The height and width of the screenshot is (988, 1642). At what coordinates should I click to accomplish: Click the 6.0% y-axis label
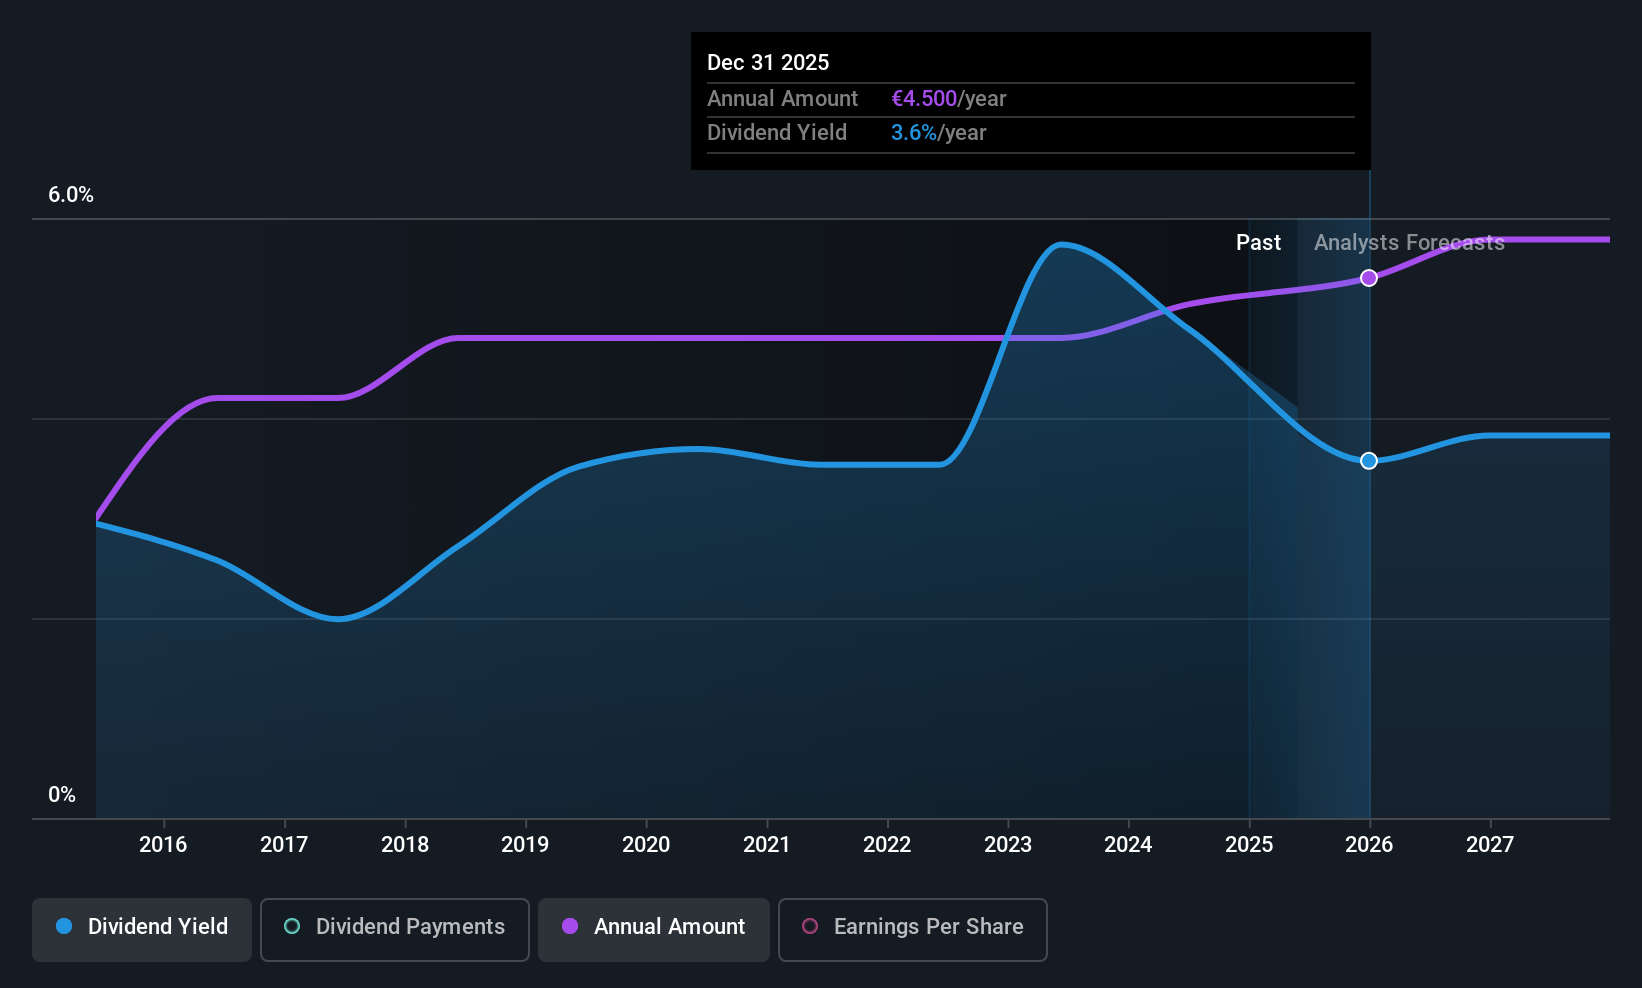pyautogui.click(x=71, y=195)
